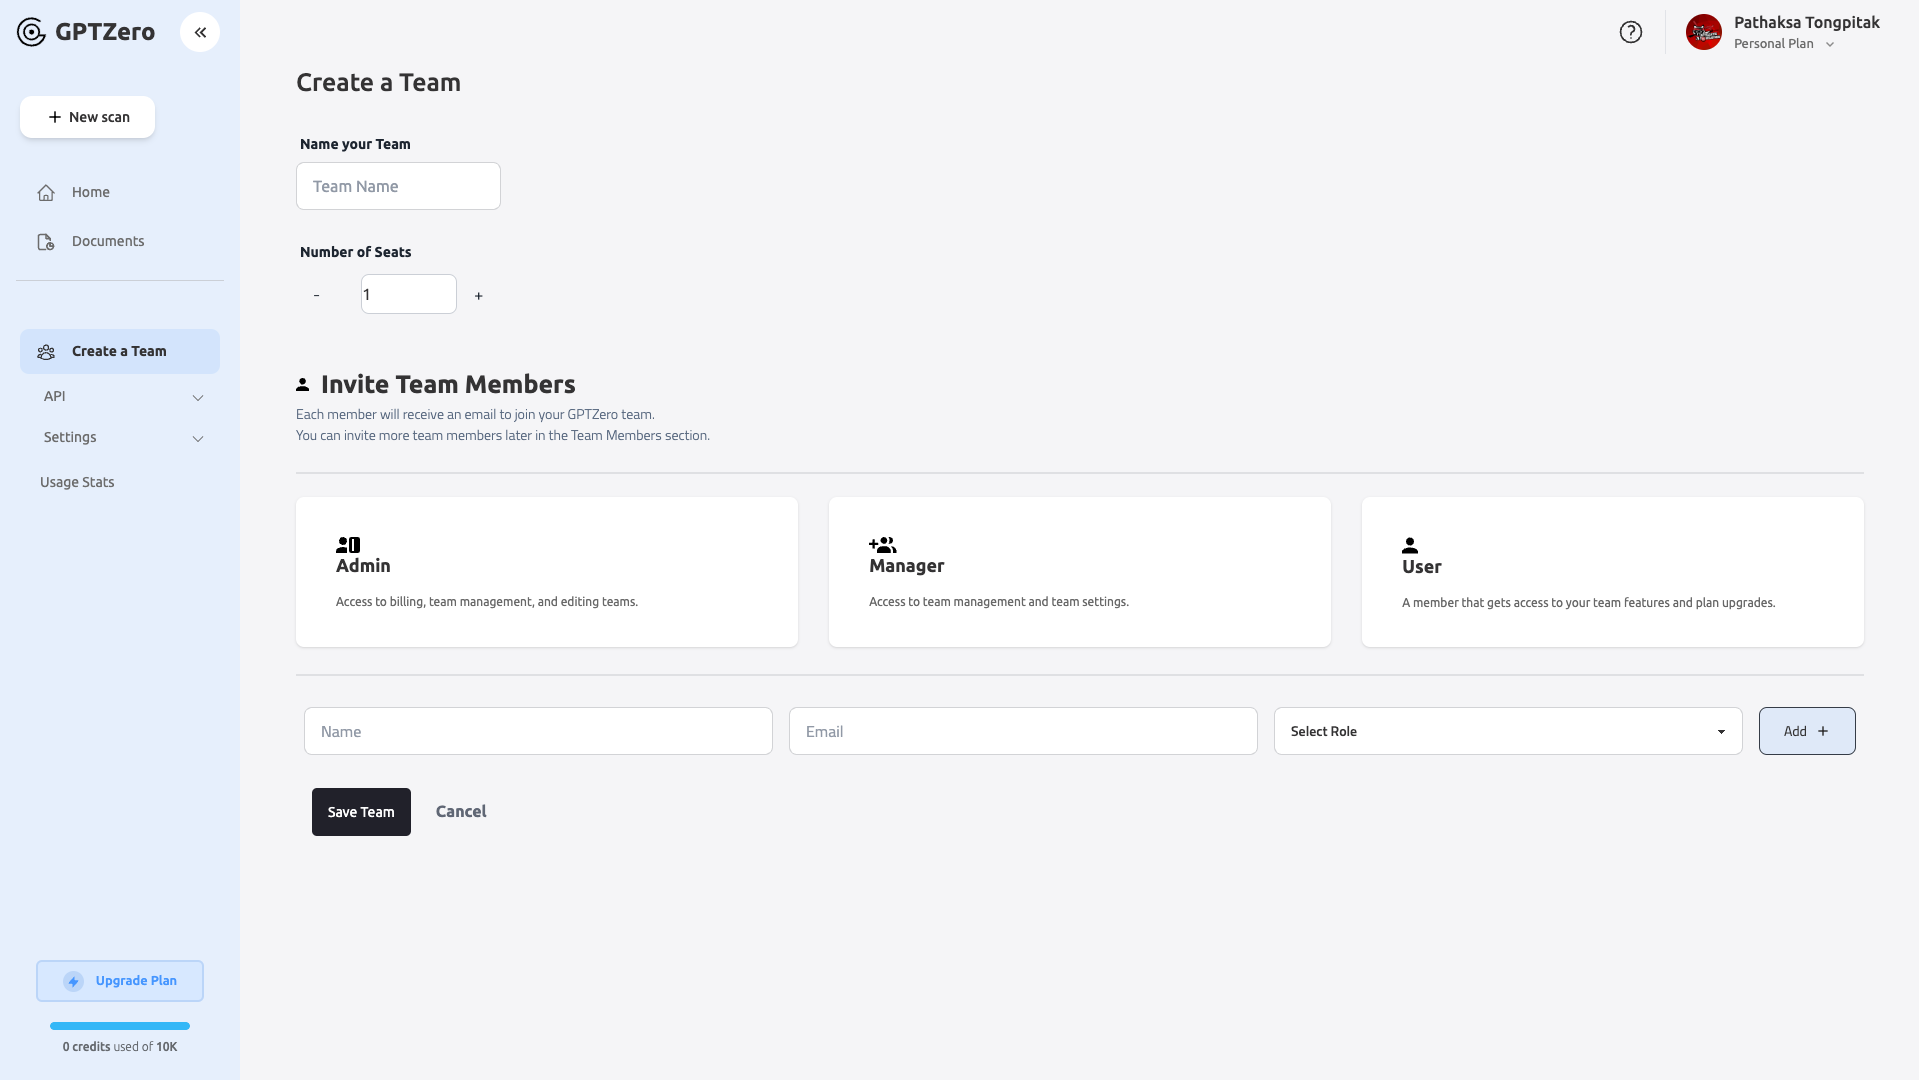Screen dimensions: 1919x1080
Task: Decrease number of seats with minus
Action: point(317,295)
